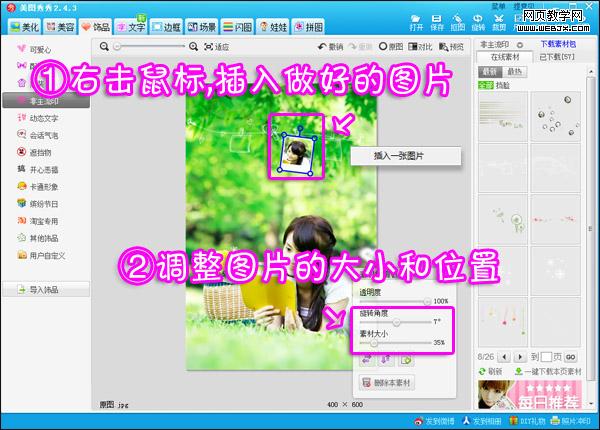This screenshot has width=600, height=430.
Task: Click the 保存 (Save) toolbar icon
Action: tap(436, 22)
